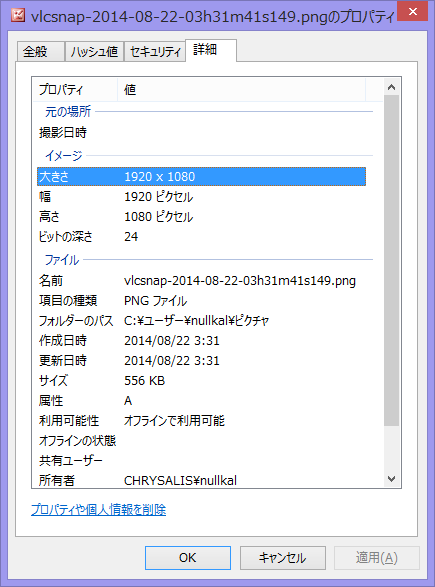Viewport: 435px width, 587px height.
Task: Click the 値 column header
Action: coord(241,89)
